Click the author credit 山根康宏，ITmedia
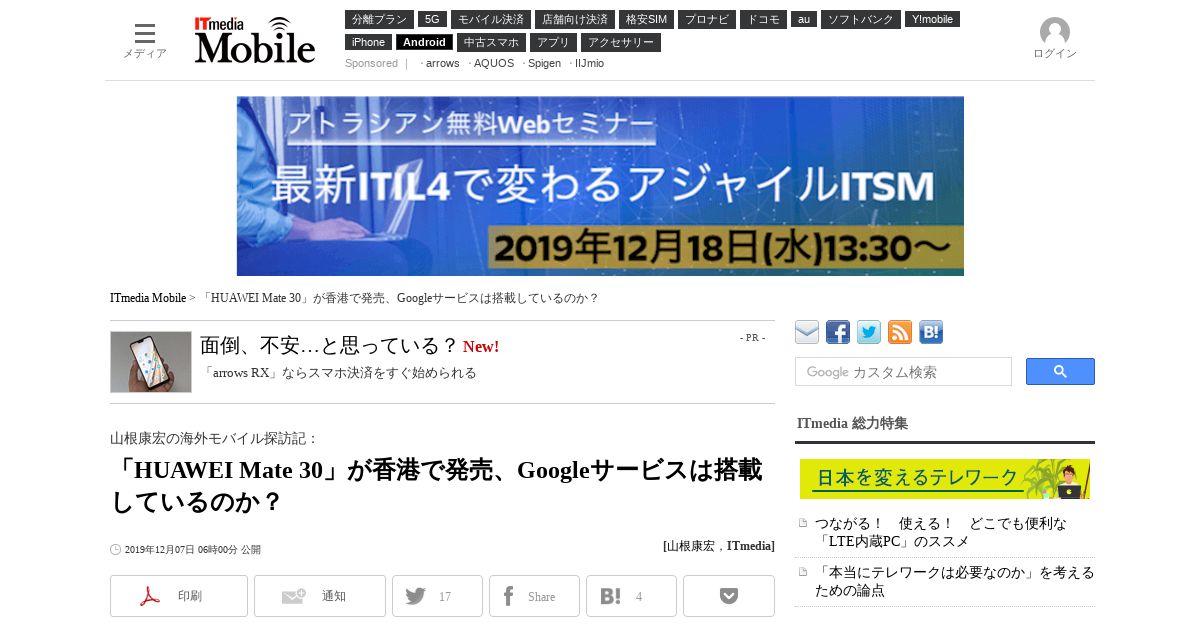Image resolution: width=1200 pixels, height=630 pixels. (x=719, y=546)
